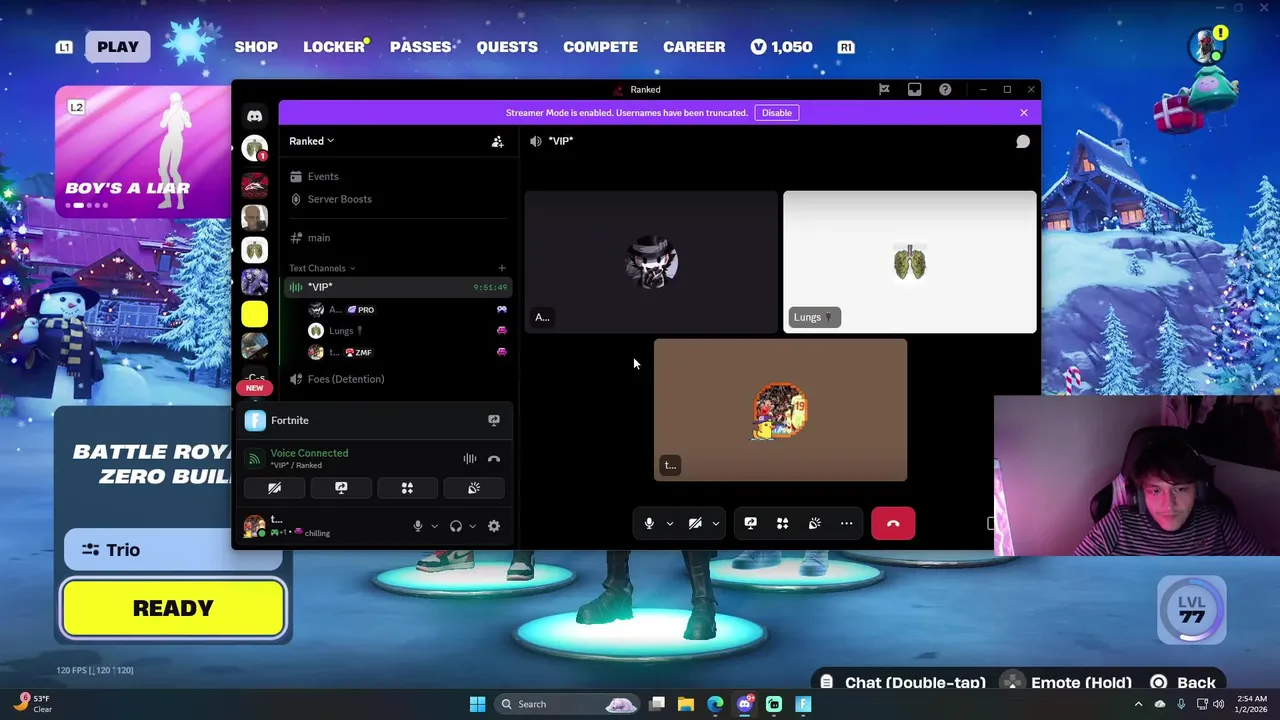Open microphone options arrow in call controls

pos(669,523)
